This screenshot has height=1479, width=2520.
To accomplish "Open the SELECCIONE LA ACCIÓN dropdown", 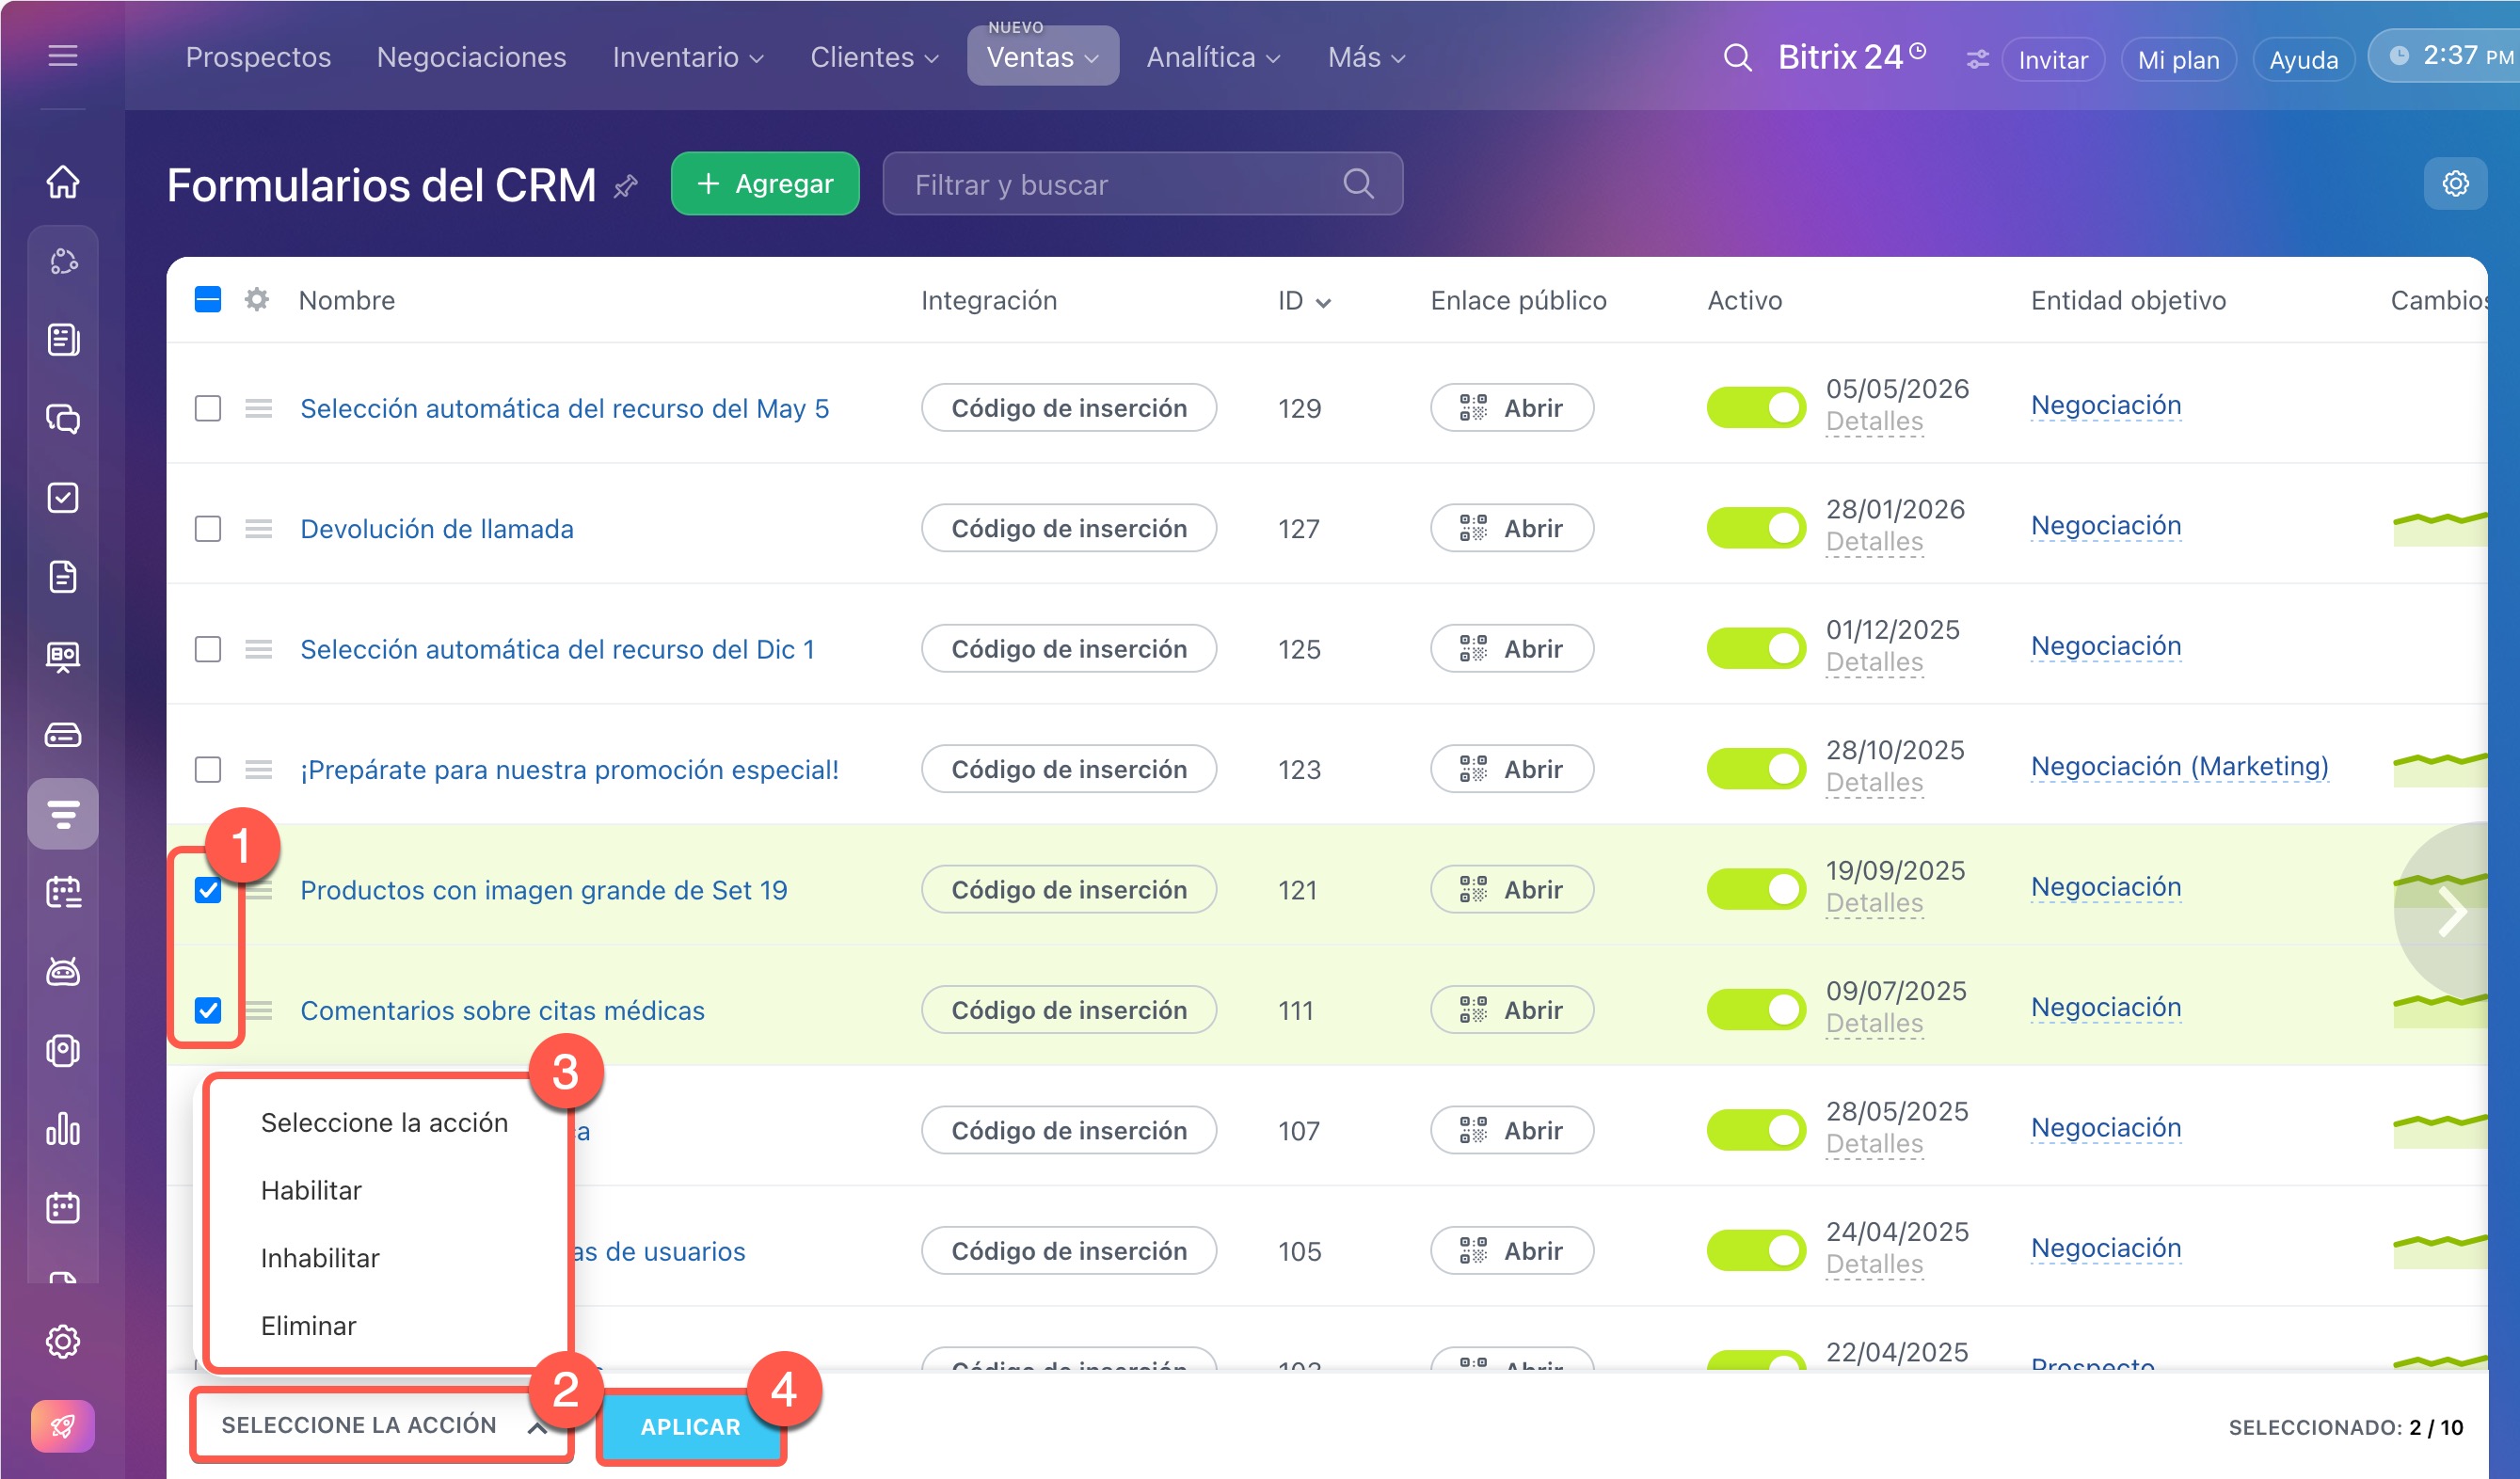I will (x=383, y=1425).
